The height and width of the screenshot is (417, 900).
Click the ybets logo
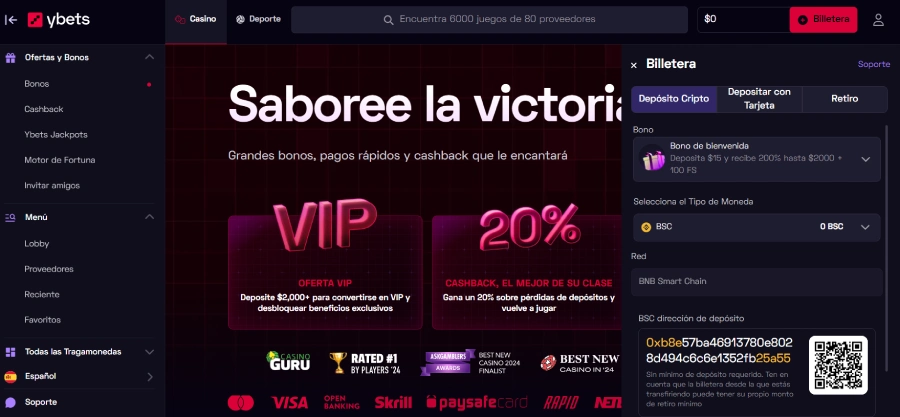pyautogui.click(x=59, y=20)
